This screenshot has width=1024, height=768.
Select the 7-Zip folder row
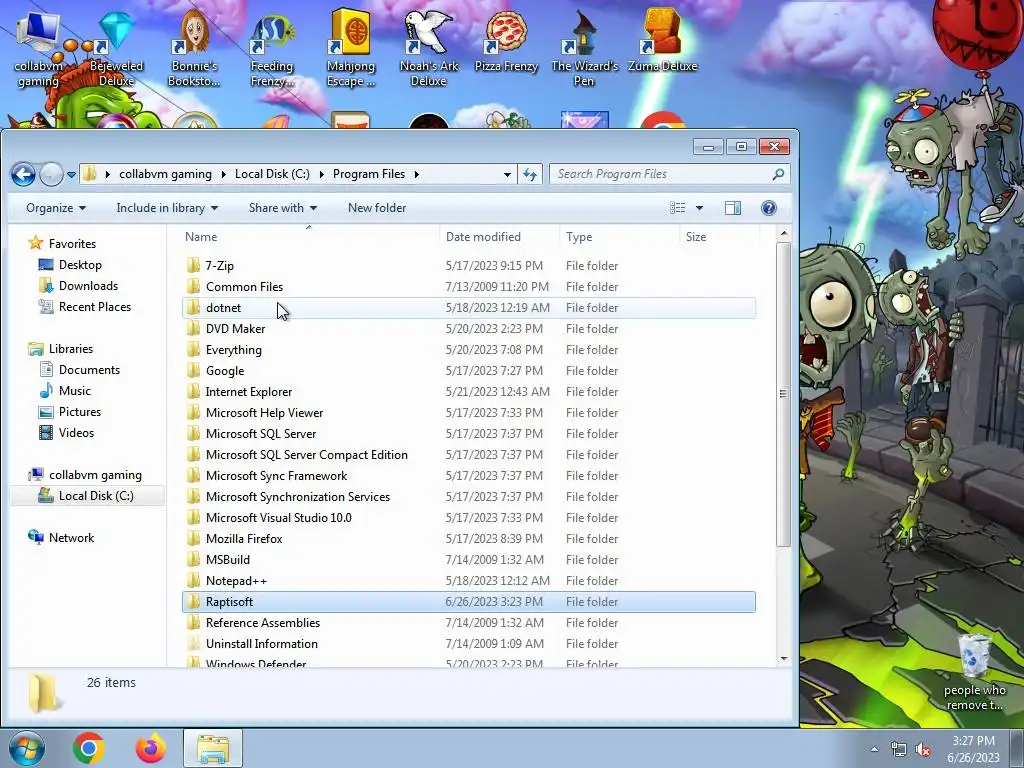469,266
